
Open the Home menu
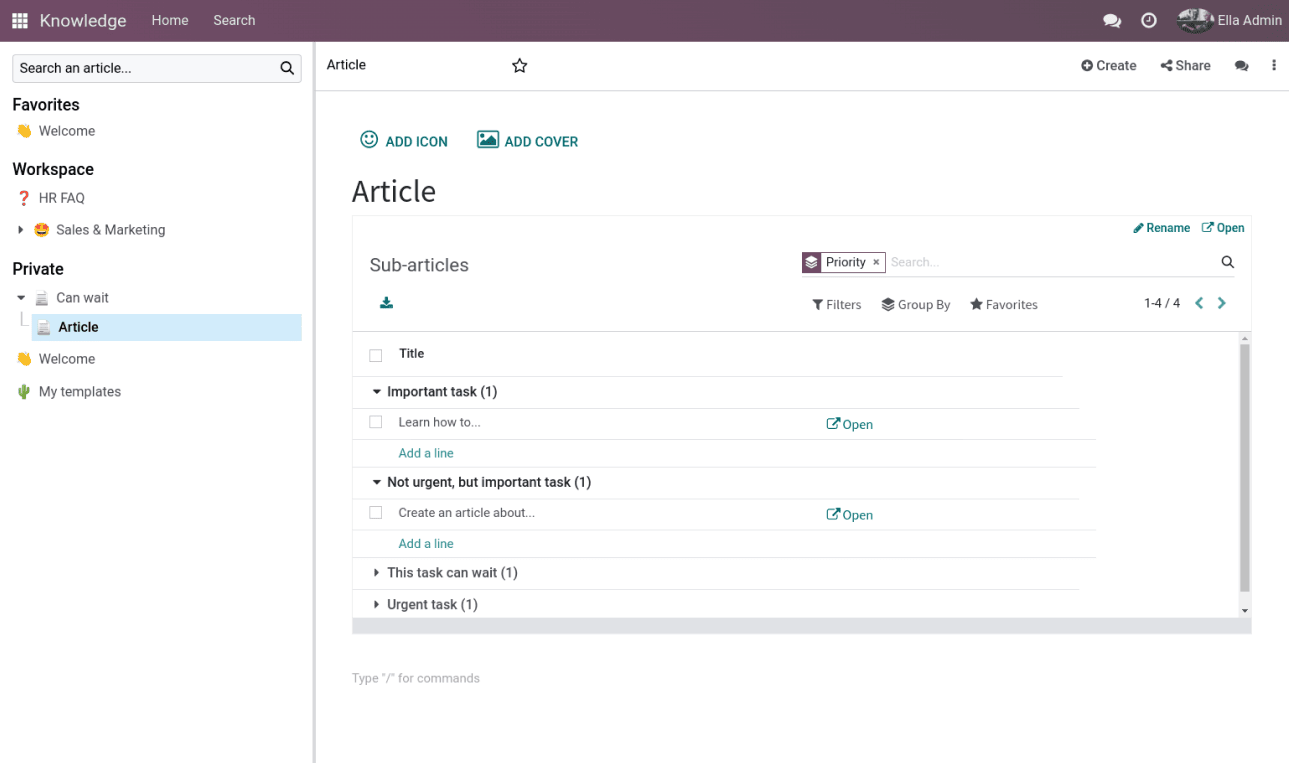[x=170, y=20]
